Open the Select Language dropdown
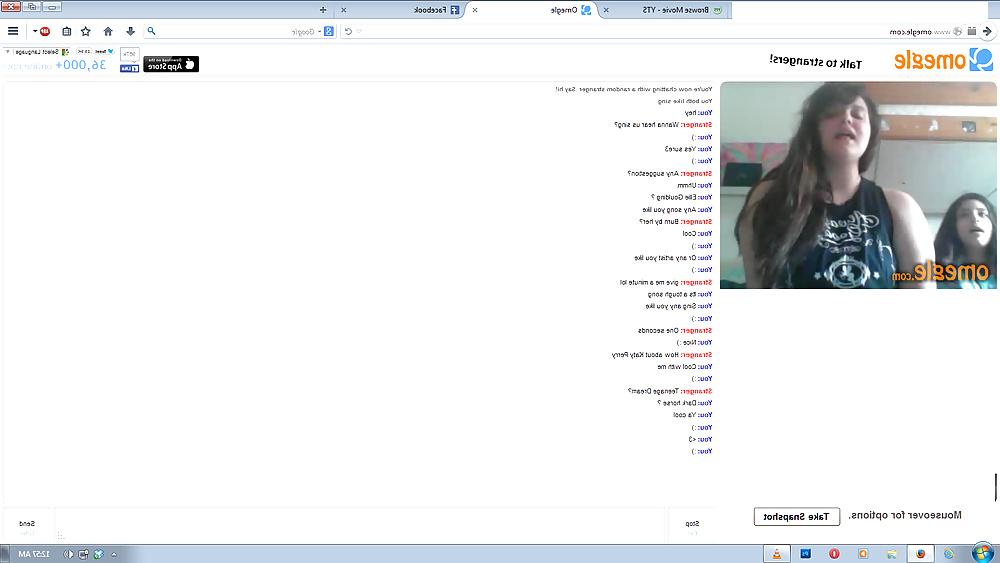1000x563 pixels. point(37,52)
